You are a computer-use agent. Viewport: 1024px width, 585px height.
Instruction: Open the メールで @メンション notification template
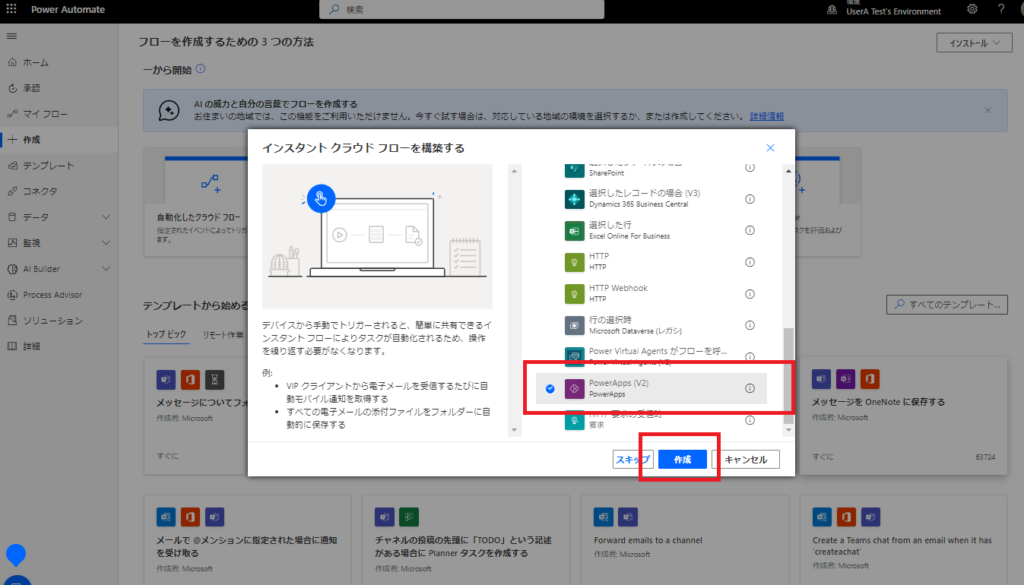pyautogui.click(x=247, y=540)
